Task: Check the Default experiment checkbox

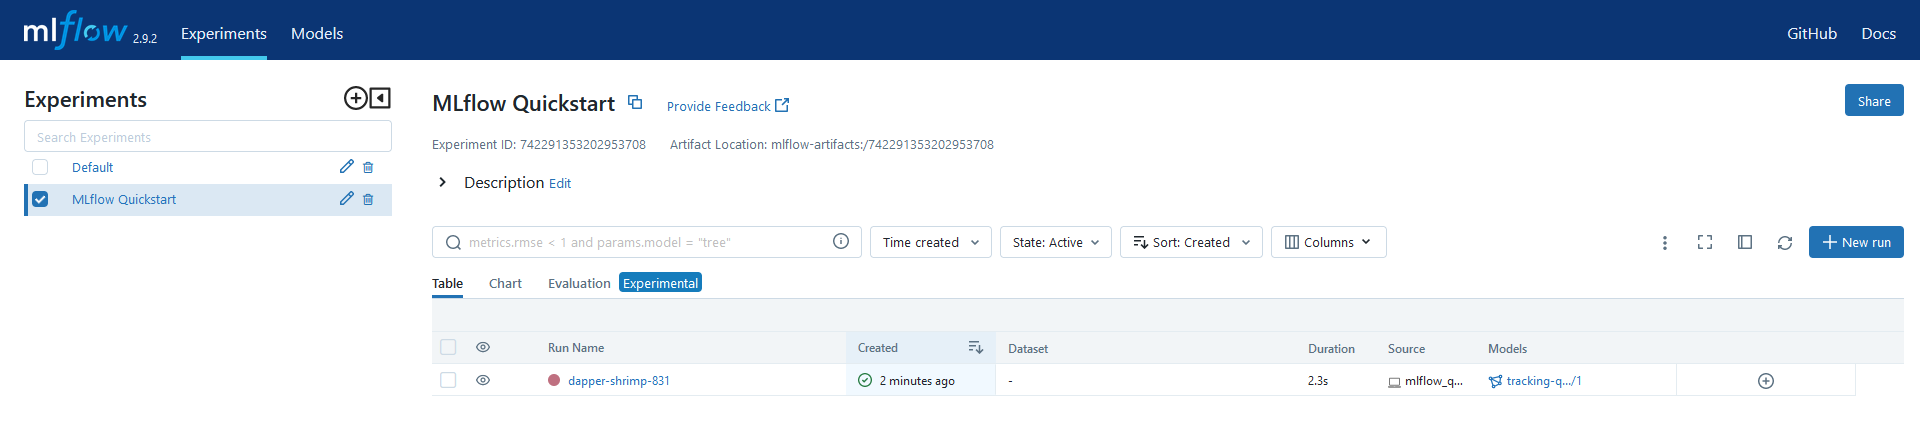Action: (x=40, y=167)
